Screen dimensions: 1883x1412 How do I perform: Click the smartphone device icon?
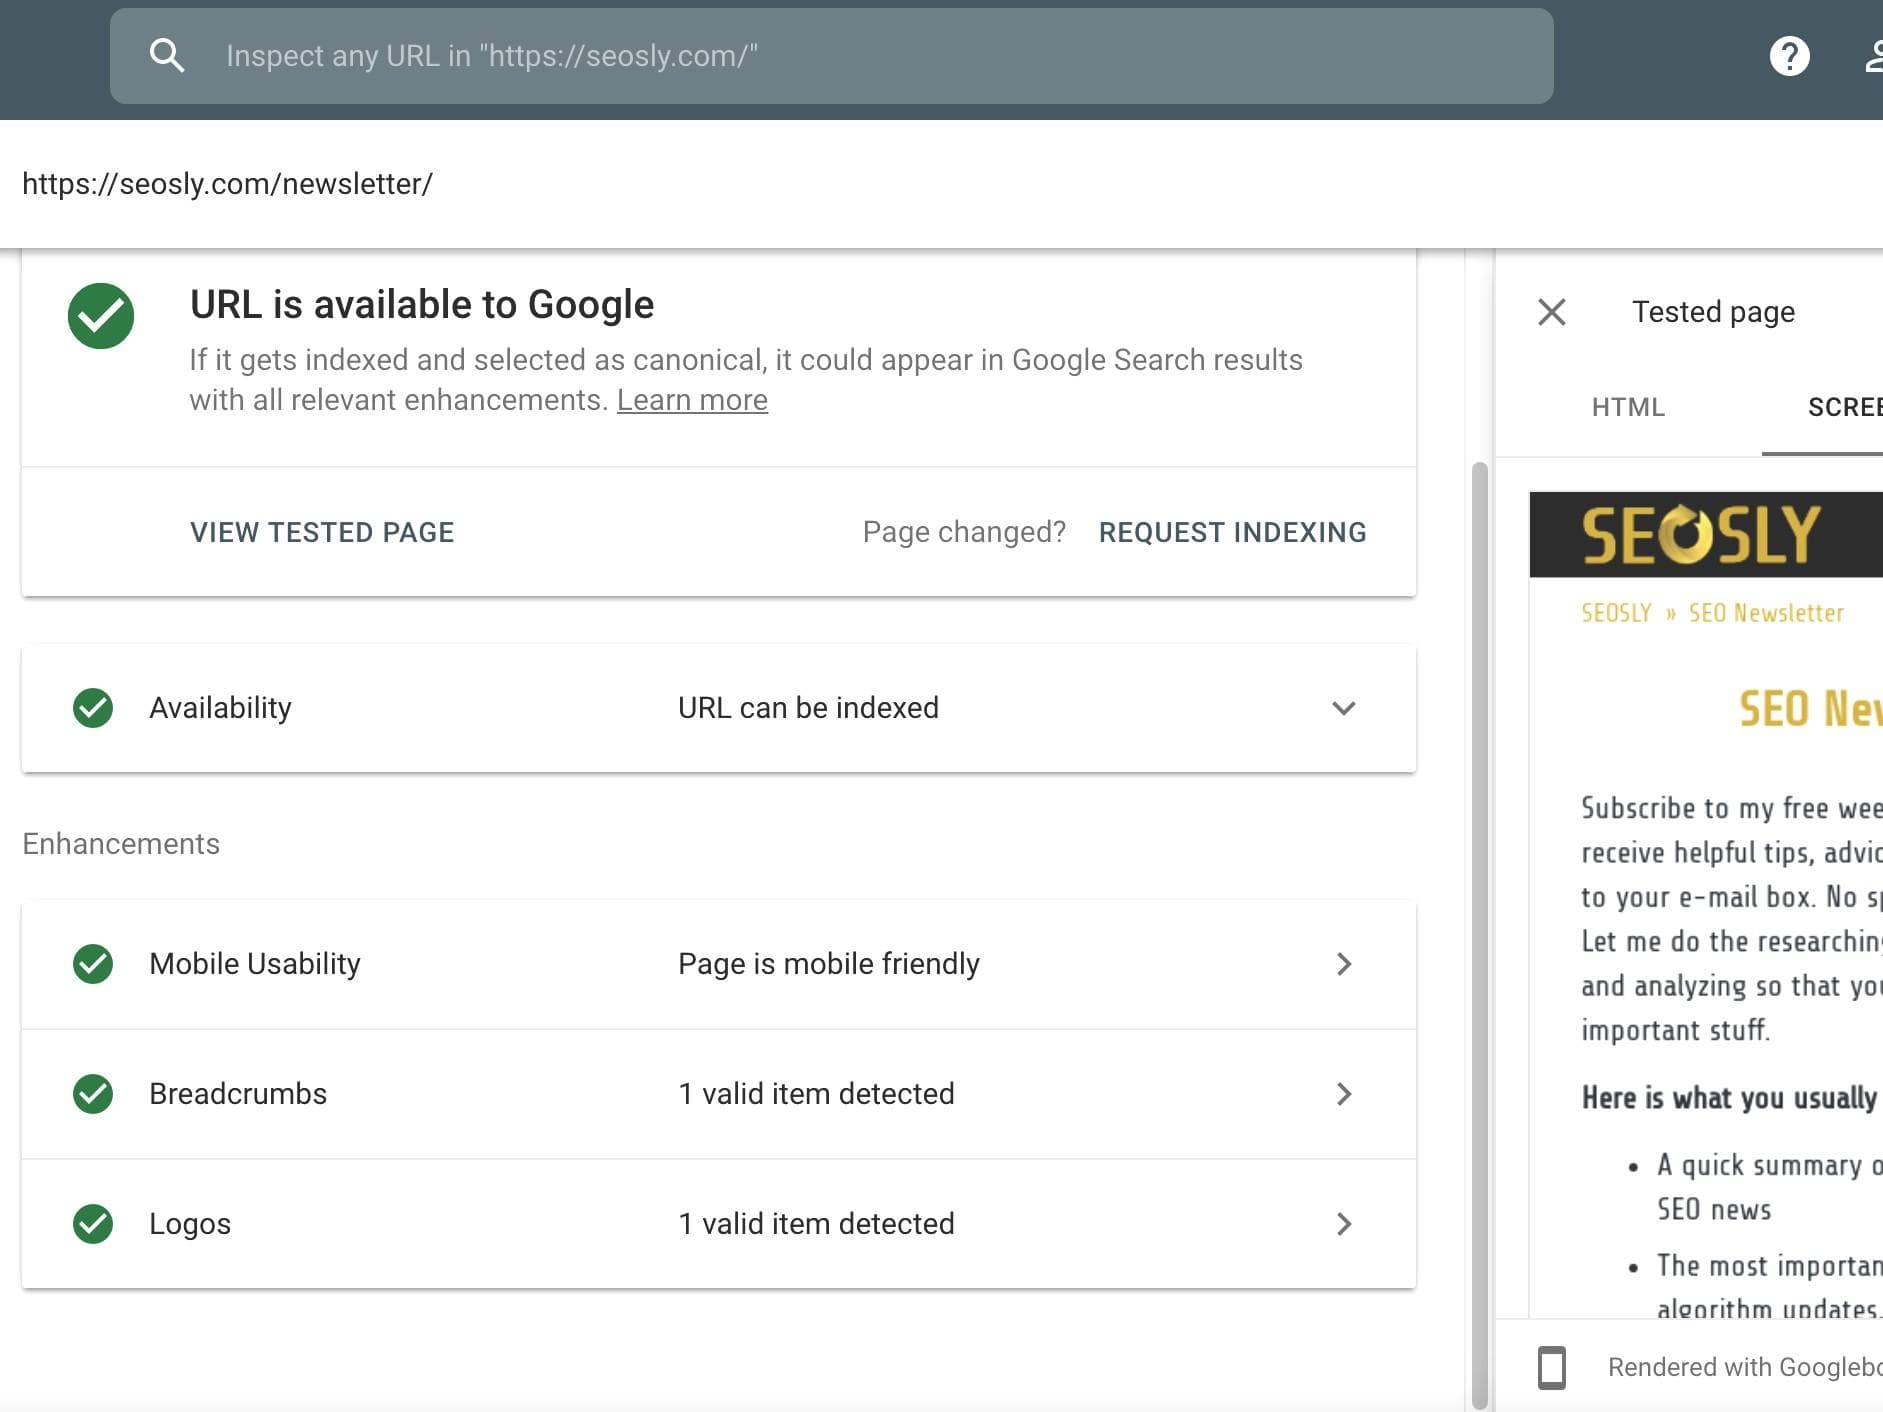coord(1552,1368)
